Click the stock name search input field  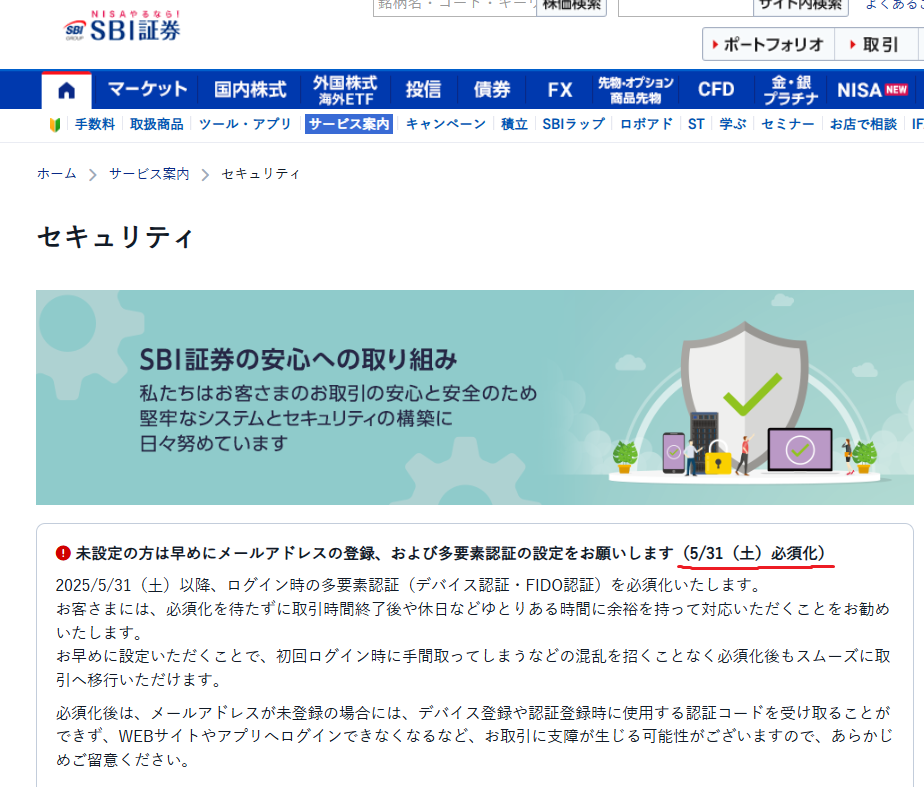click(x=453, y=5)
